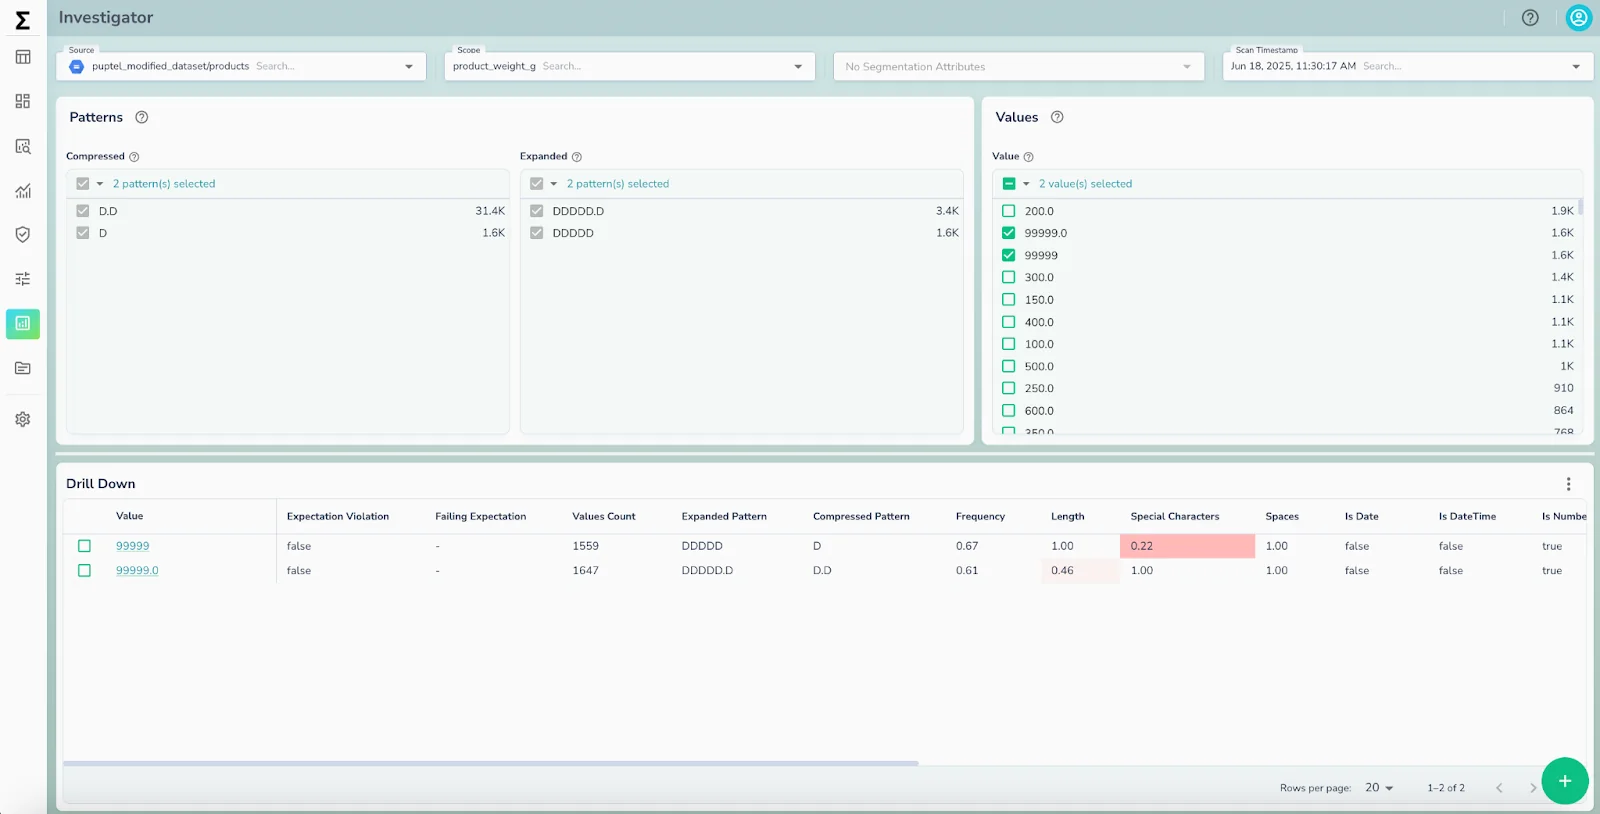This screenshot has width=1600, height=814.
Task: Show help for Values panel
Action: (x=1057, y=117)
